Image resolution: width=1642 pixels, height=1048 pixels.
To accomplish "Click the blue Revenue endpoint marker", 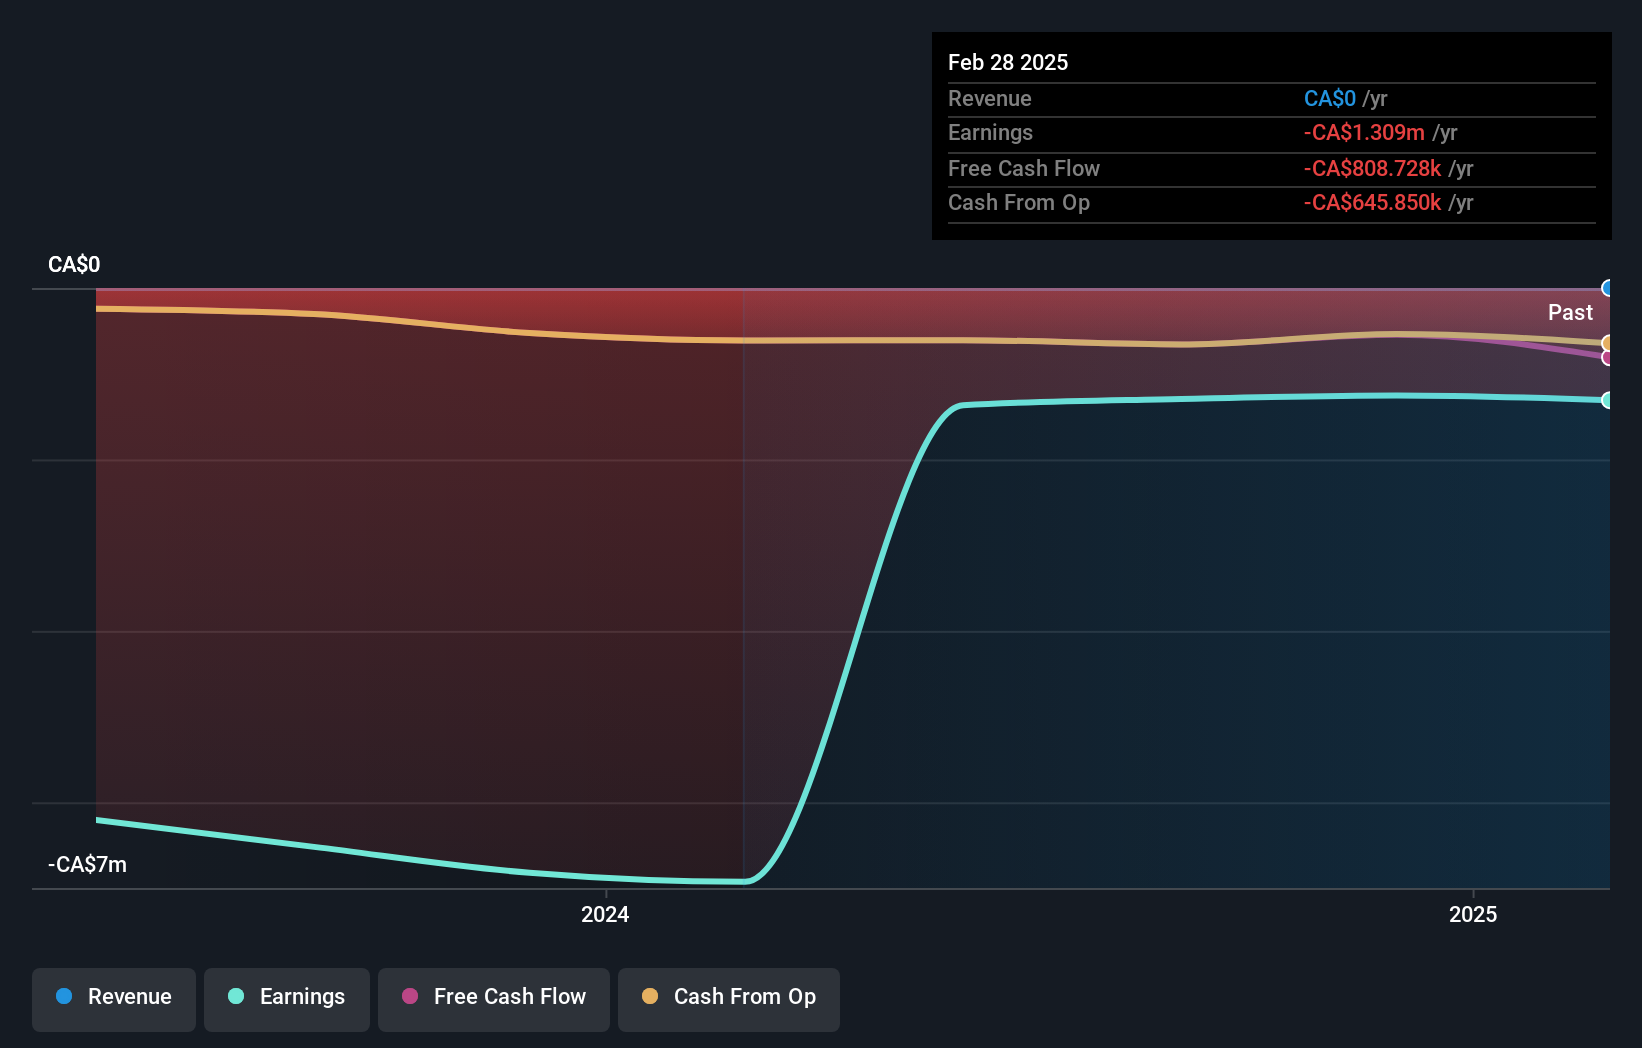I will click(x=1607, y=289).
